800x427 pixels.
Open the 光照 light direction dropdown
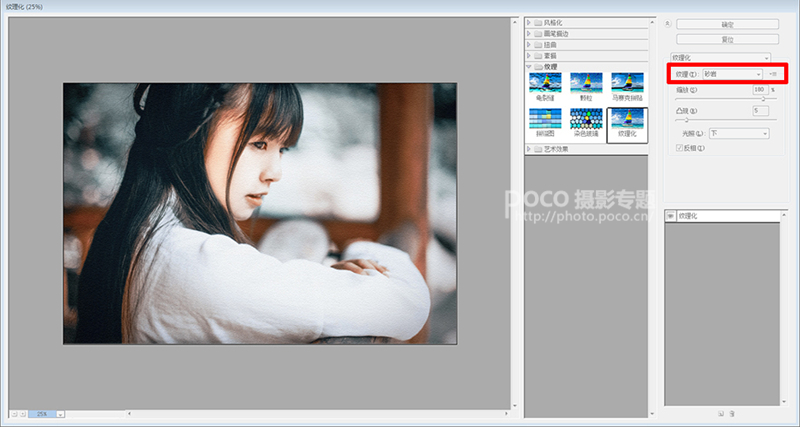739,134
